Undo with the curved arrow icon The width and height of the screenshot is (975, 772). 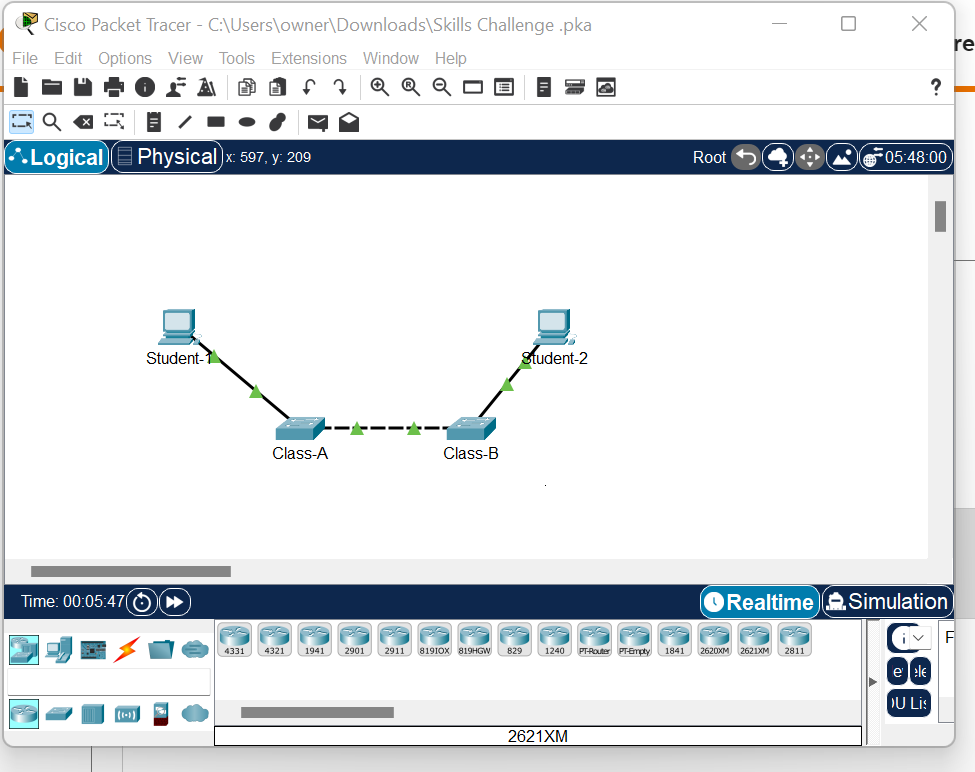point(308,87)
